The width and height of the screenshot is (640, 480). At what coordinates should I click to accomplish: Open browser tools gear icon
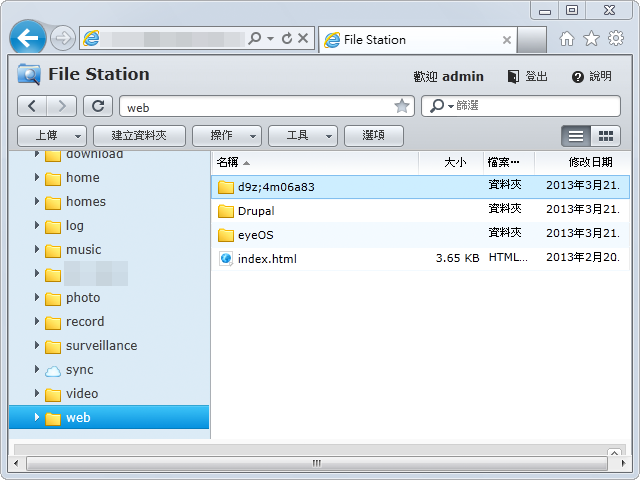(616, 38)
